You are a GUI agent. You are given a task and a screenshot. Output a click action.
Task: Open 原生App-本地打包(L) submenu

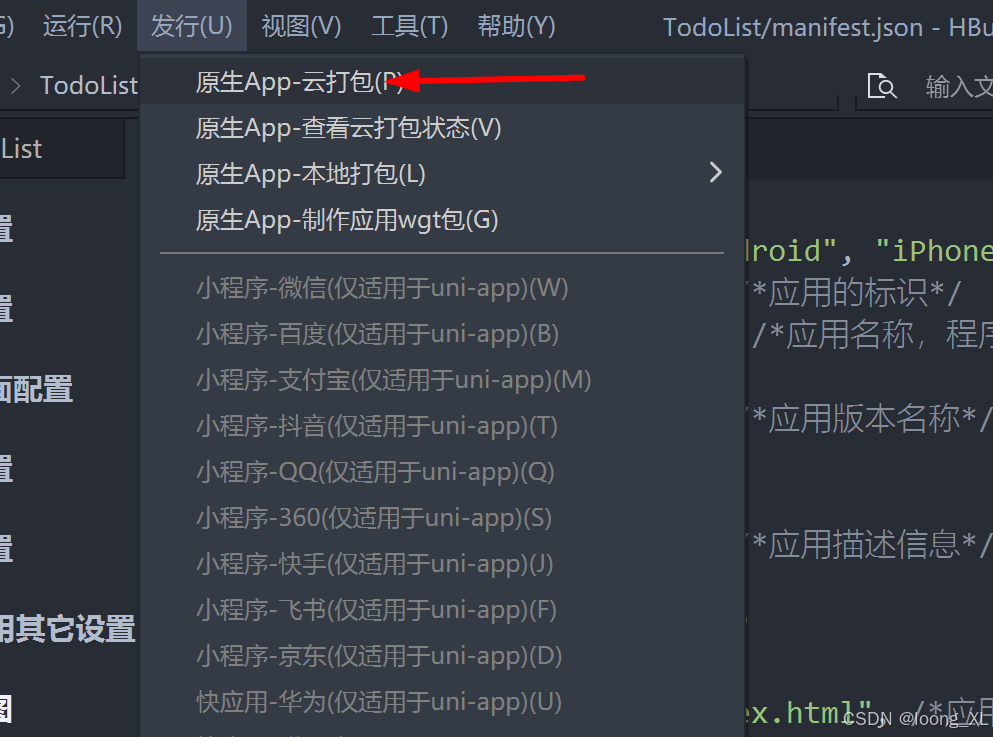(442, 173)
